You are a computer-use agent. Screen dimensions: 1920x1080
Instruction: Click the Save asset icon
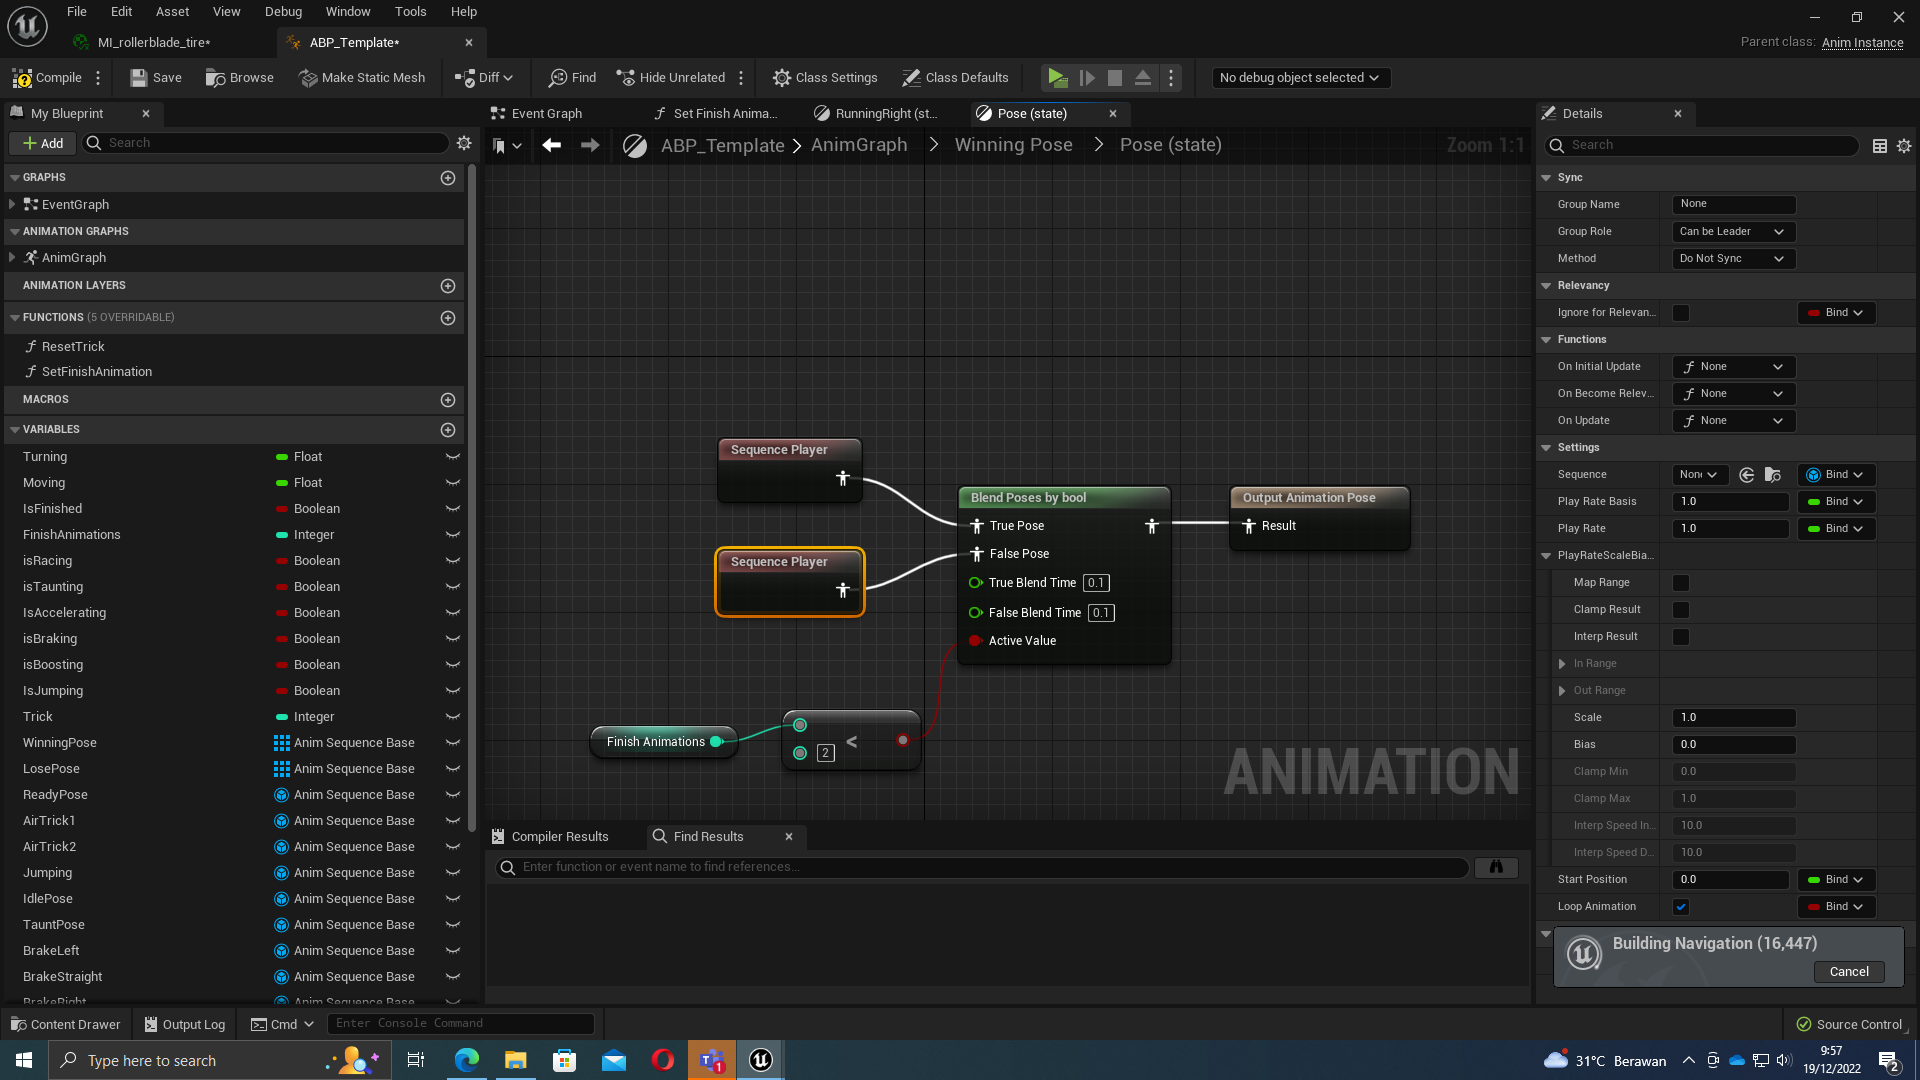[139, 77]
